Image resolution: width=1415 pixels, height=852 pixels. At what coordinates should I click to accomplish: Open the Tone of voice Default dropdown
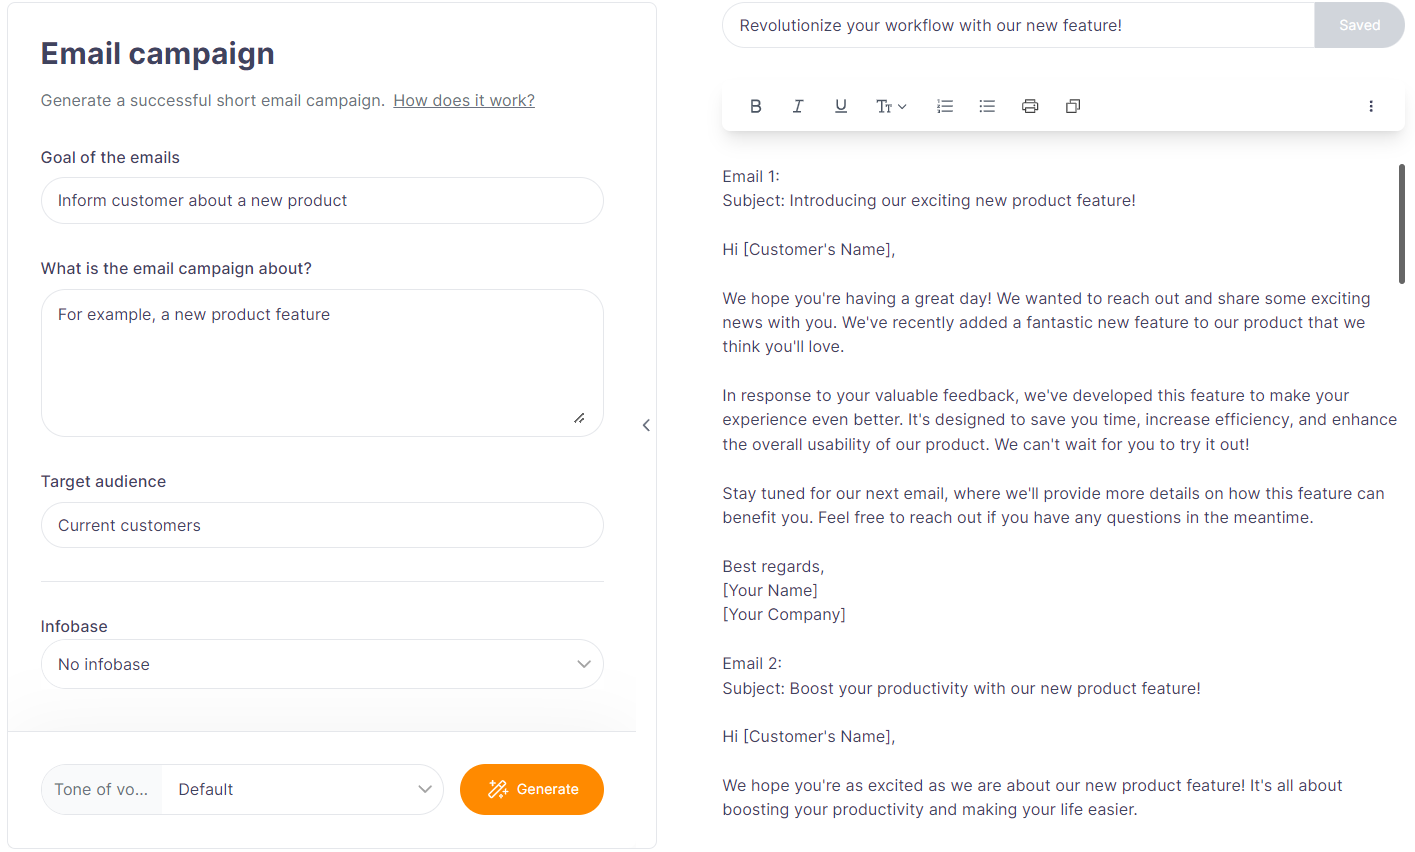pos(301,789)
